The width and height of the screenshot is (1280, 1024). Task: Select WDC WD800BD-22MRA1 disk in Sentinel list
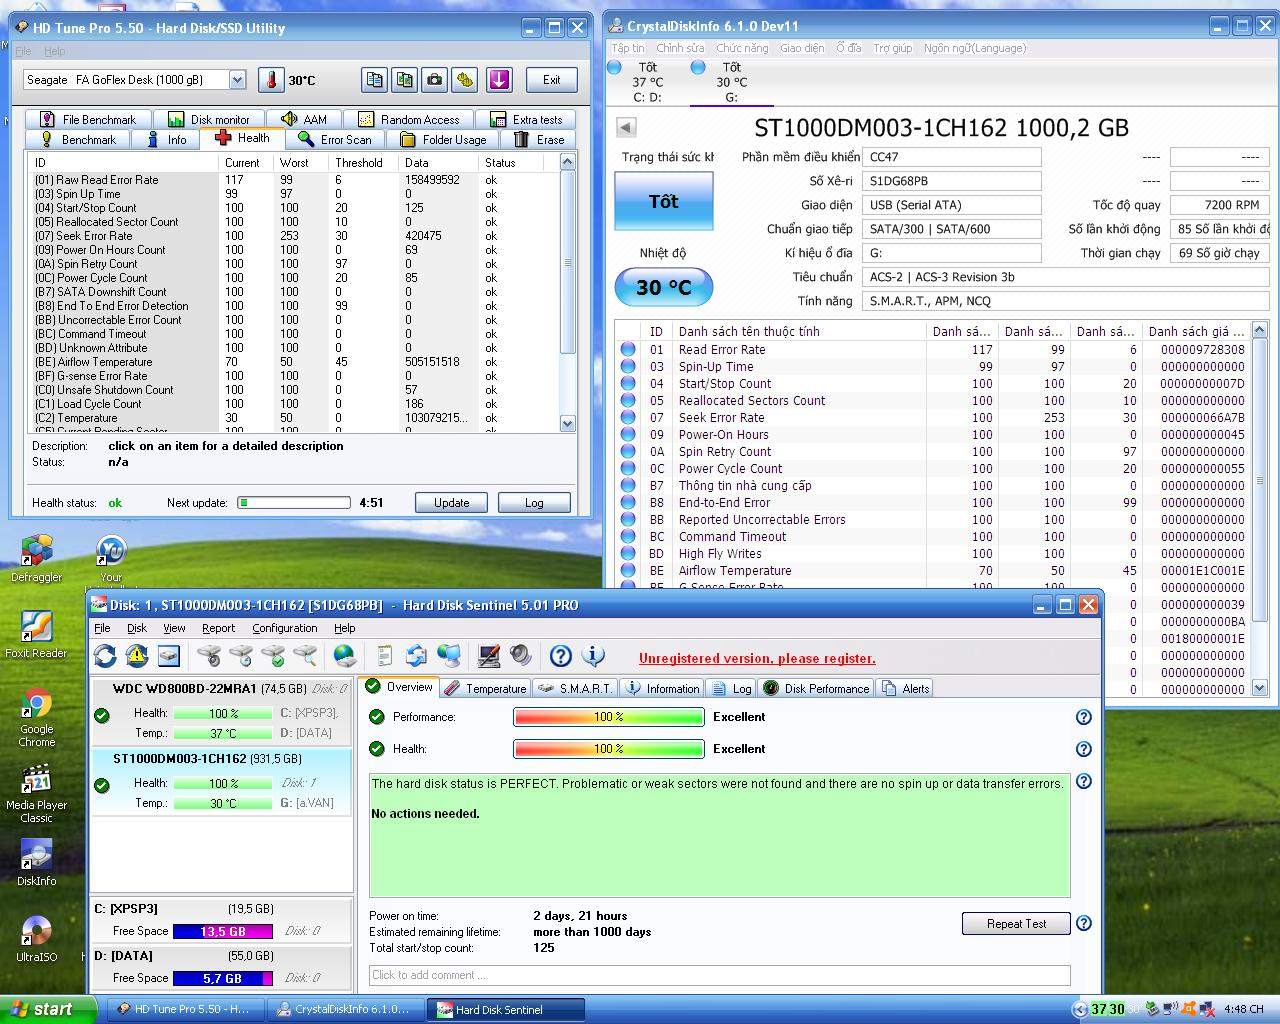(x=221, y=711)
